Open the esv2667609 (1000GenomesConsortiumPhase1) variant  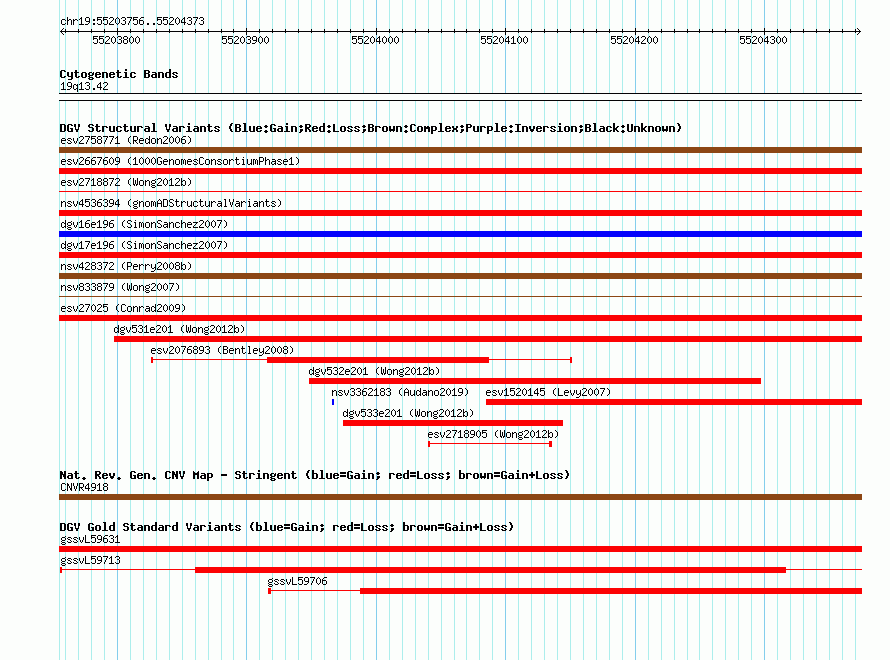click(180, 161)
